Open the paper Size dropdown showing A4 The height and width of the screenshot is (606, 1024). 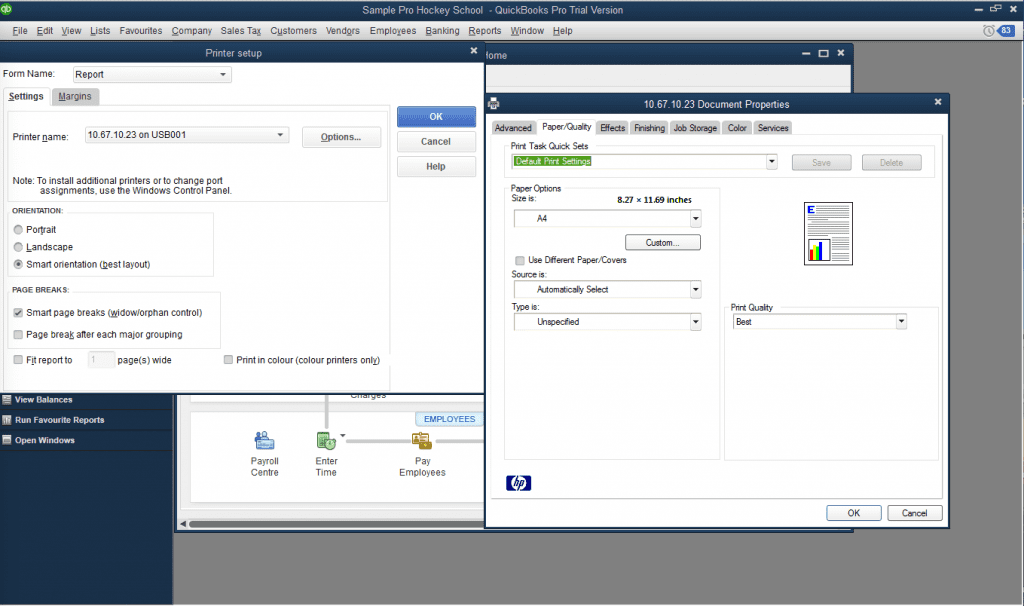(x=694, y=218)
